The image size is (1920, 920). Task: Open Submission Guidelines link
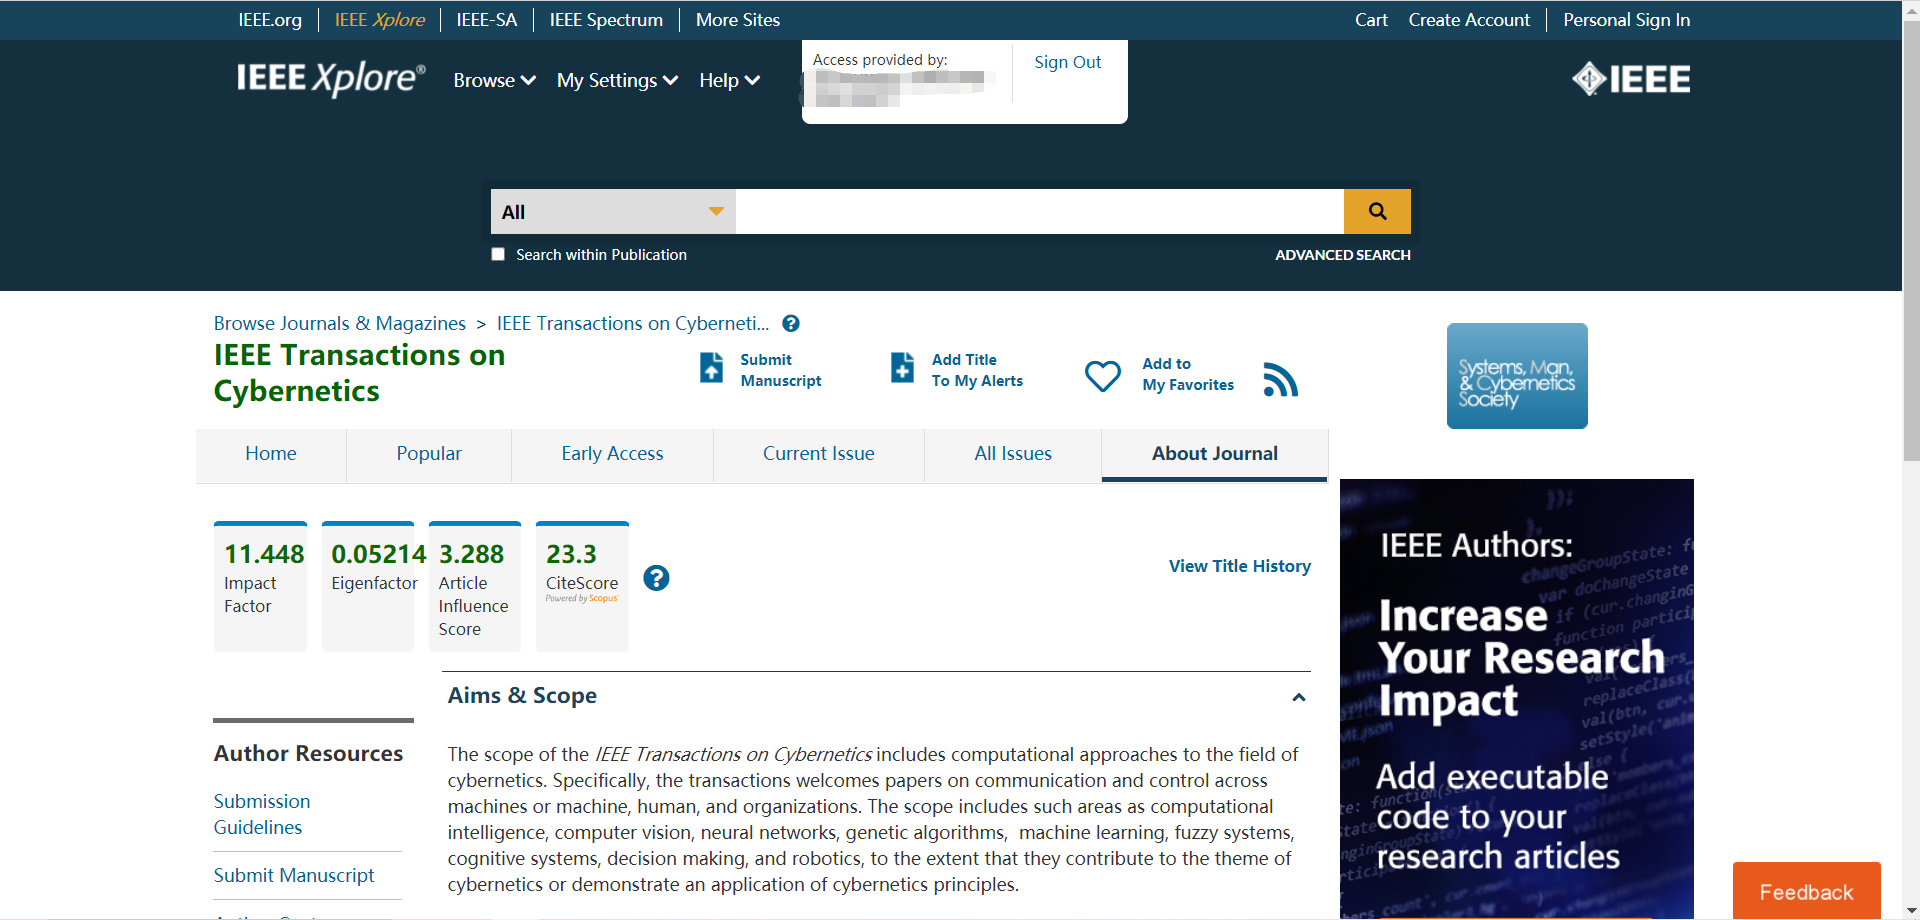(x=262, y=814)
